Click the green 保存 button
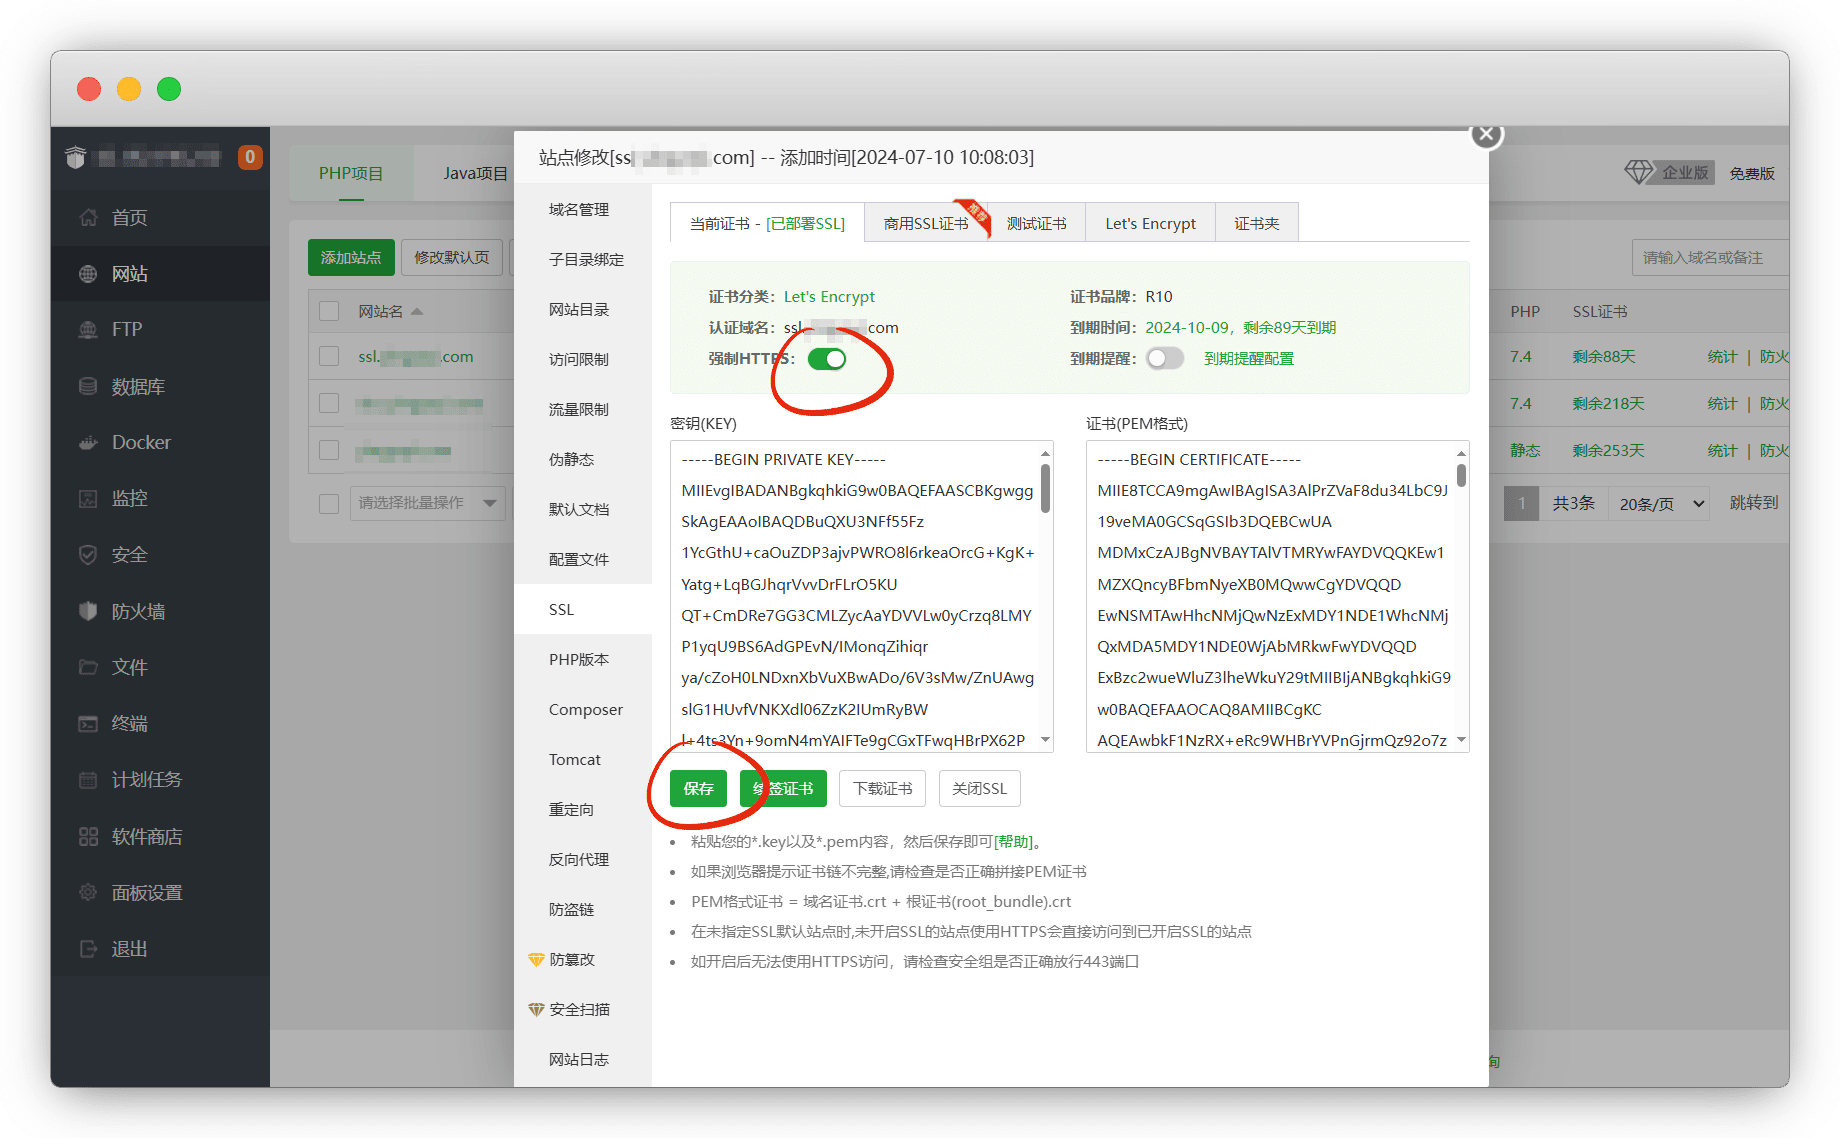1840x1138 pixels. pos(698,789)
